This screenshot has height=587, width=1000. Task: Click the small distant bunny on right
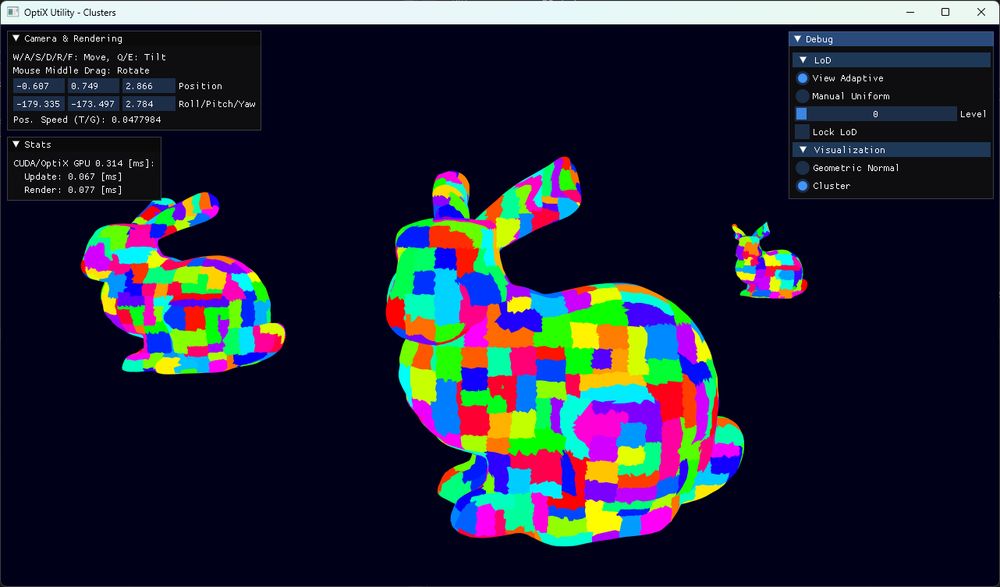coord(770,262)
